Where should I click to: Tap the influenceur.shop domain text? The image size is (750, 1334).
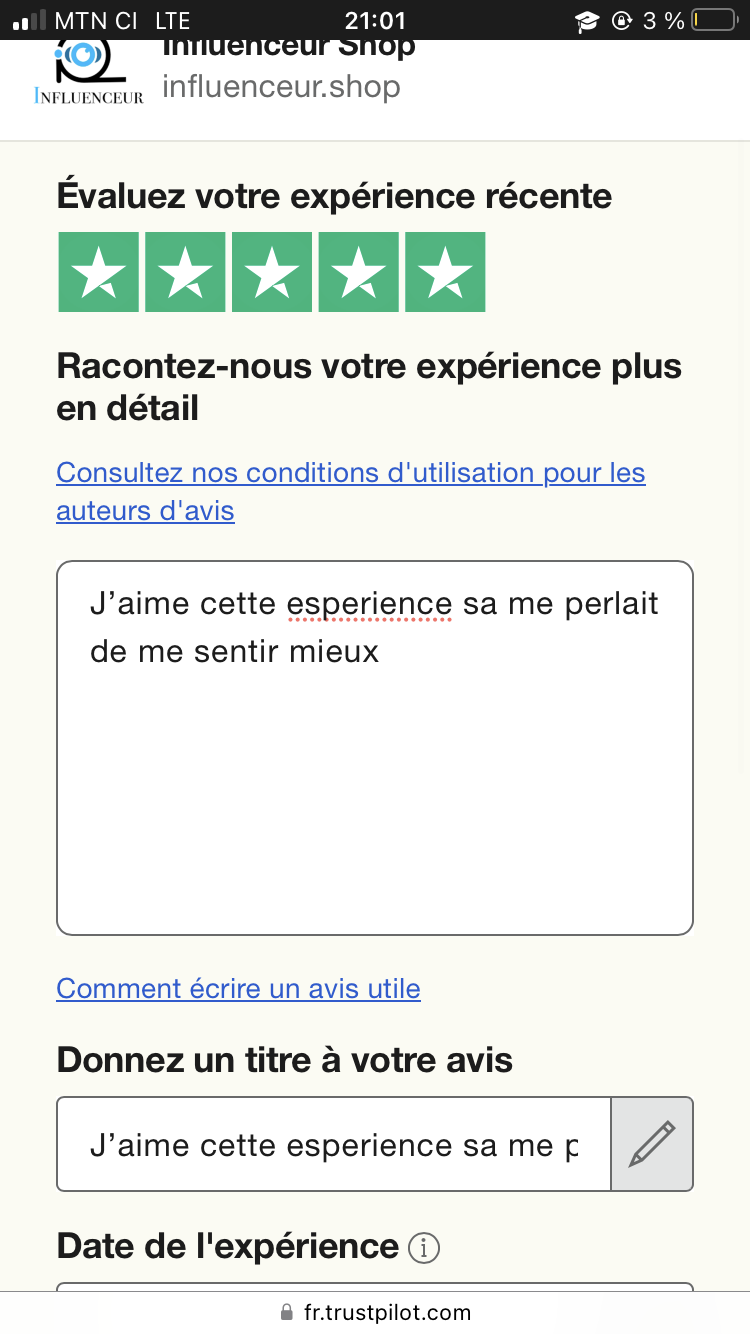pyautogui.click(x=281, y=87)
